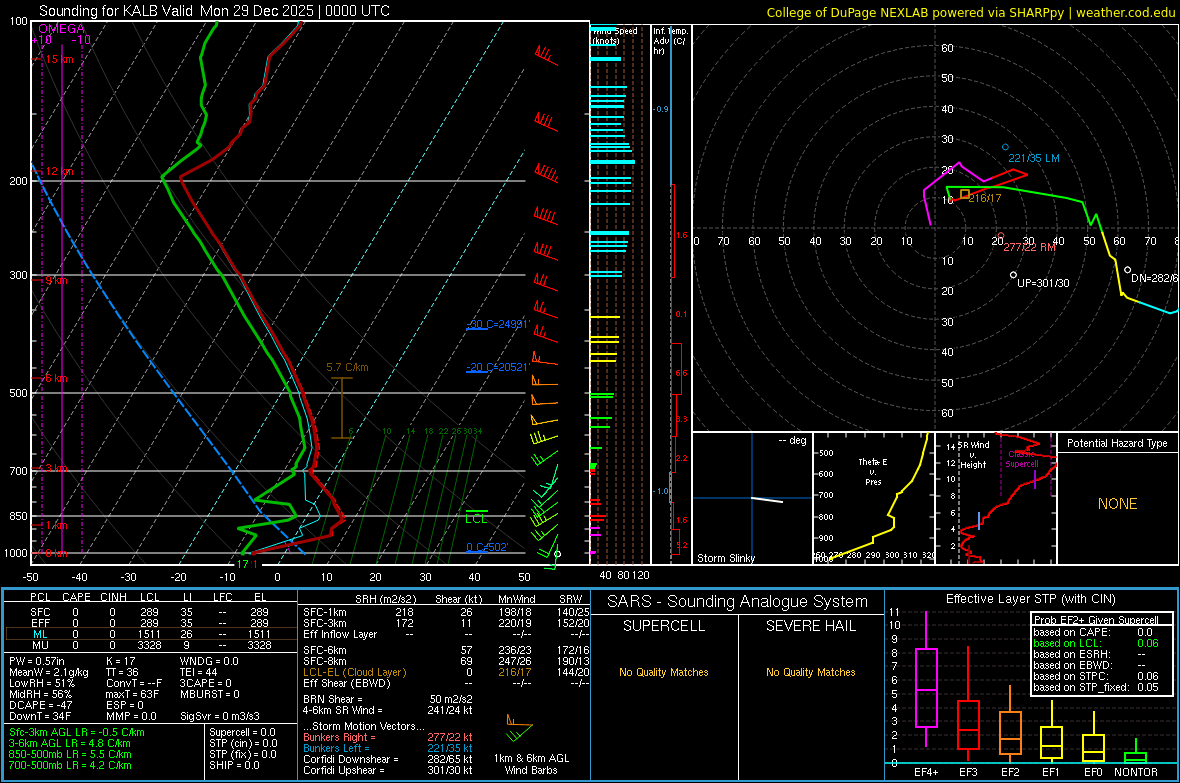Click the DCAPE = -47 value
Viewport: 1180px width, 783px height.
tap(39, 705)
